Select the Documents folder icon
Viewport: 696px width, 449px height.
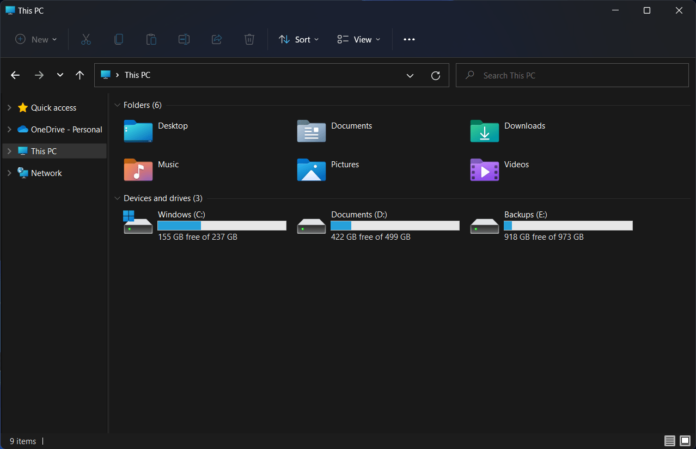(311, 131)
